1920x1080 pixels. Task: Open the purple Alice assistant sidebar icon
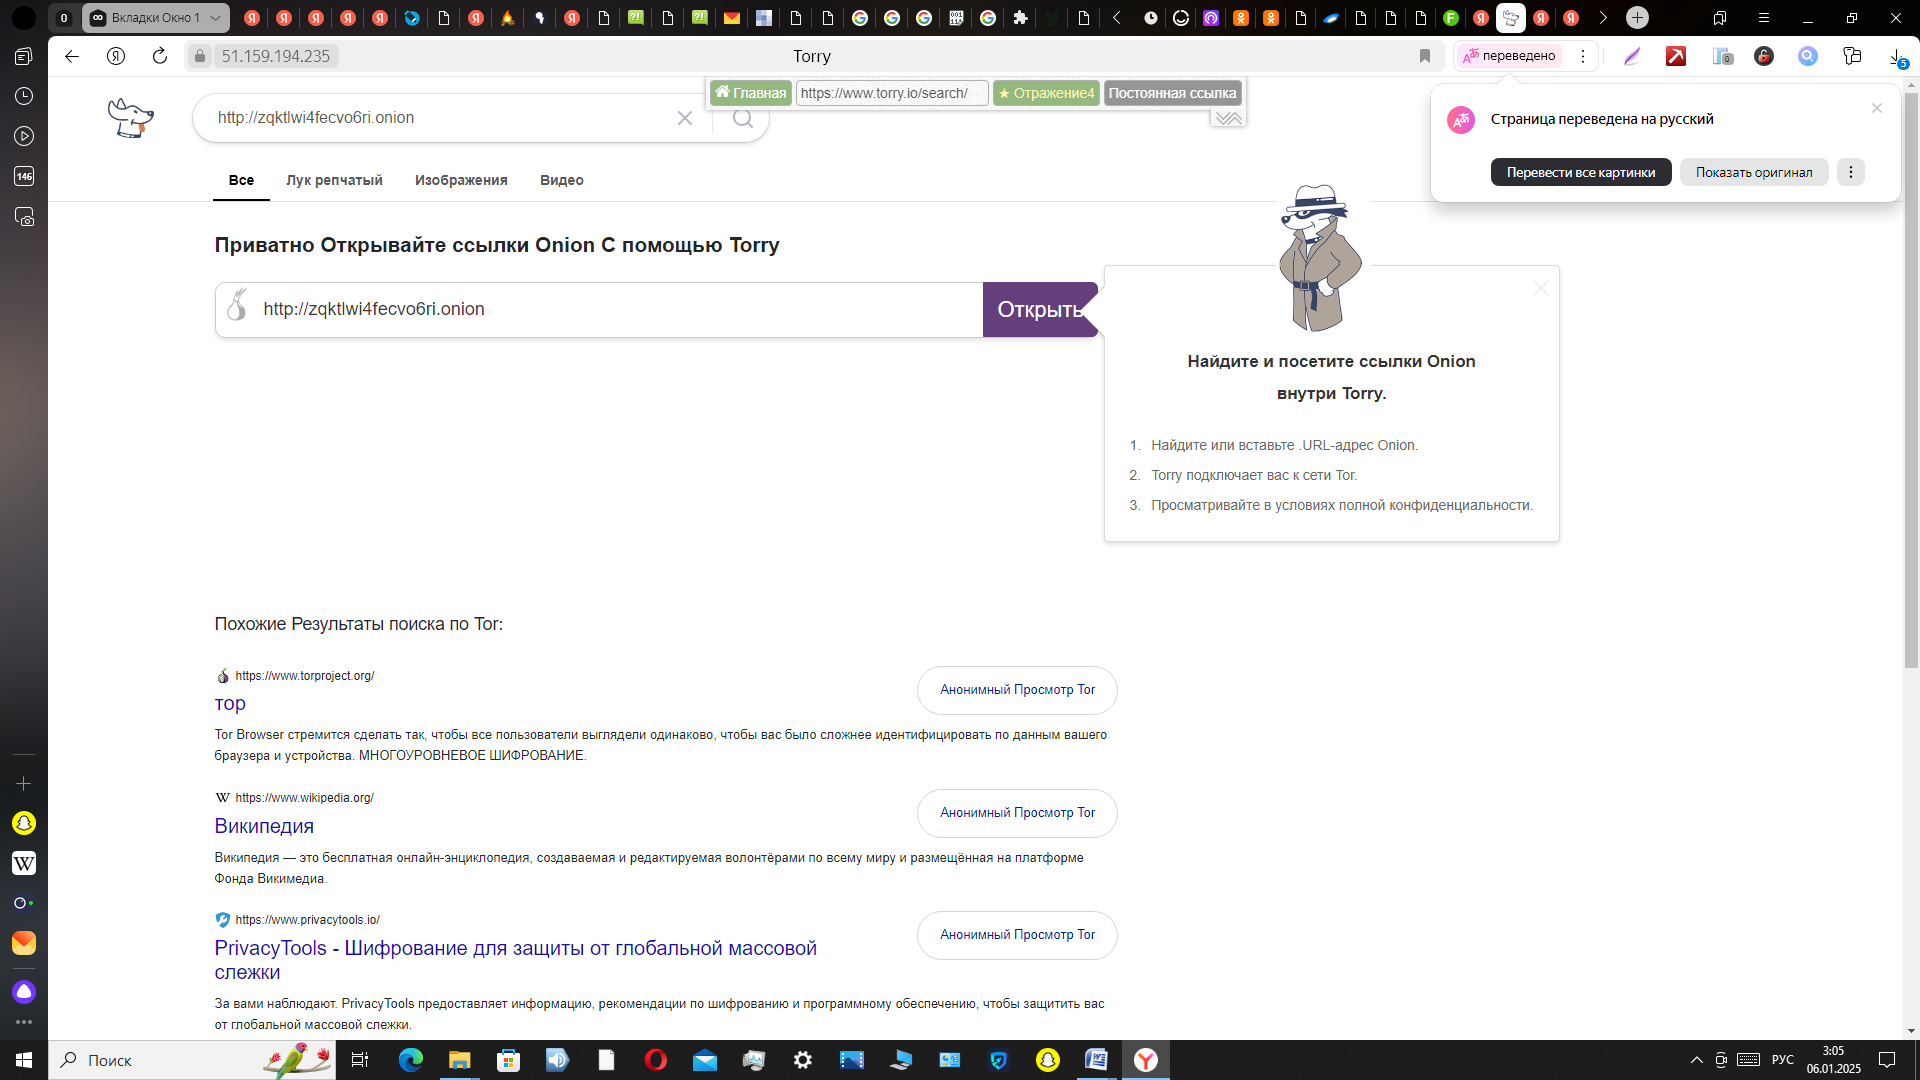24,991
